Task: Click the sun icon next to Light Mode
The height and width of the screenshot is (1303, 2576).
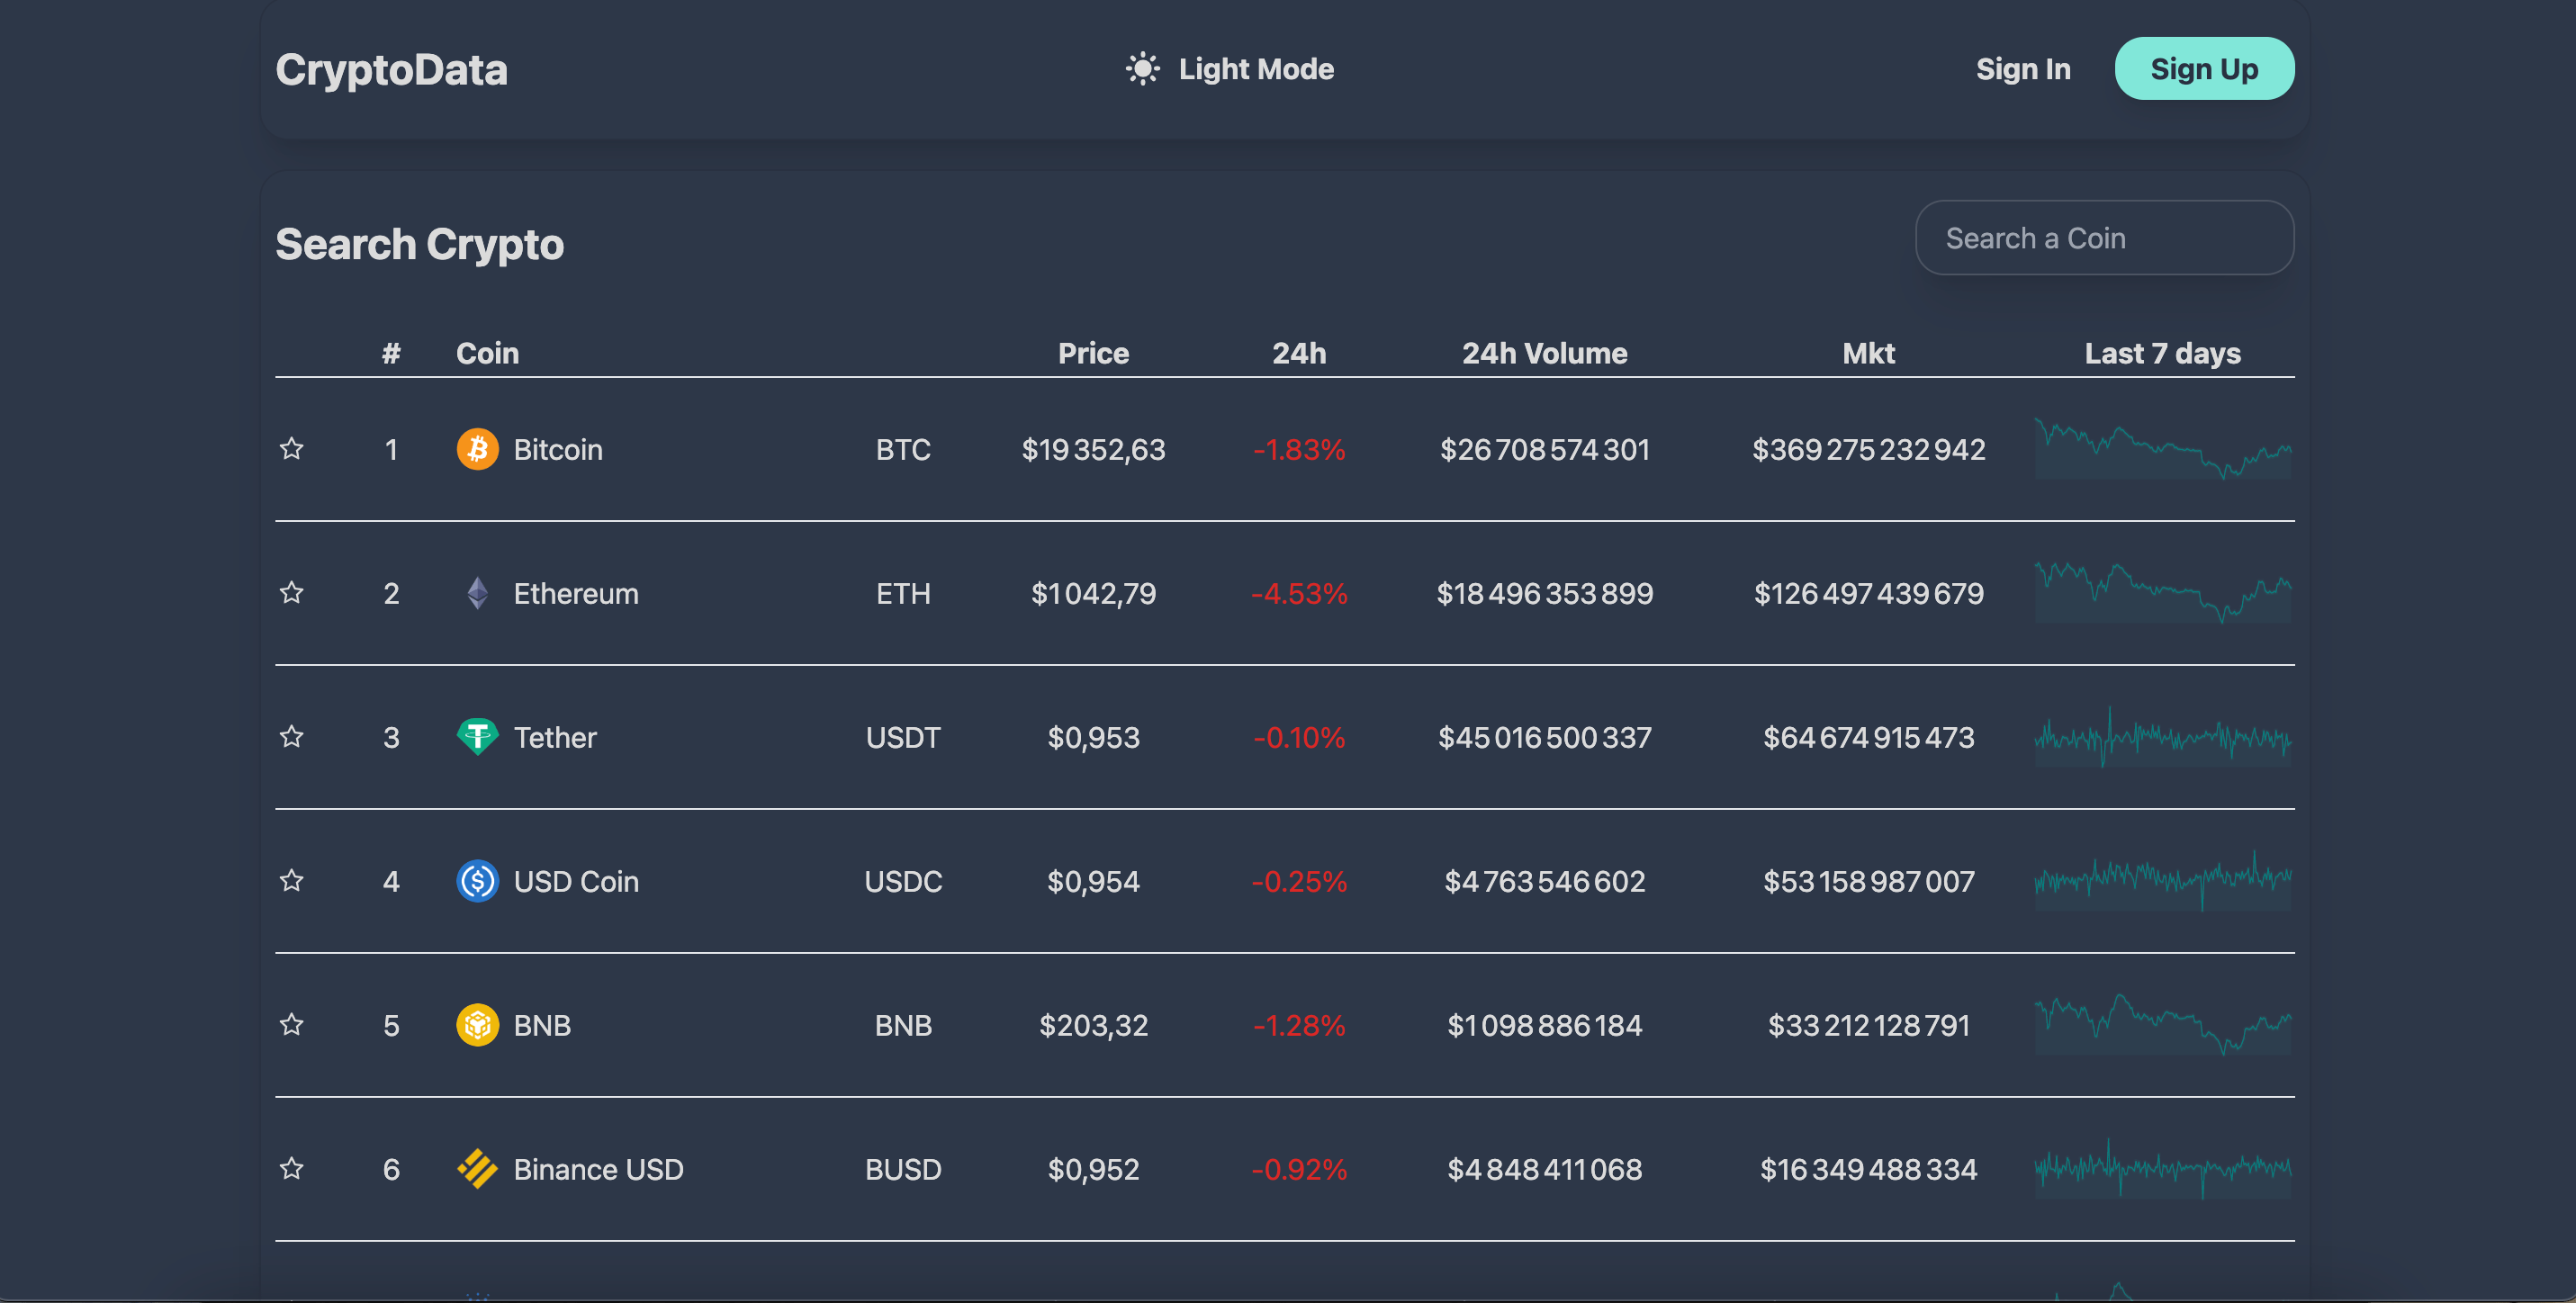Action: [x=1143, y=68]
